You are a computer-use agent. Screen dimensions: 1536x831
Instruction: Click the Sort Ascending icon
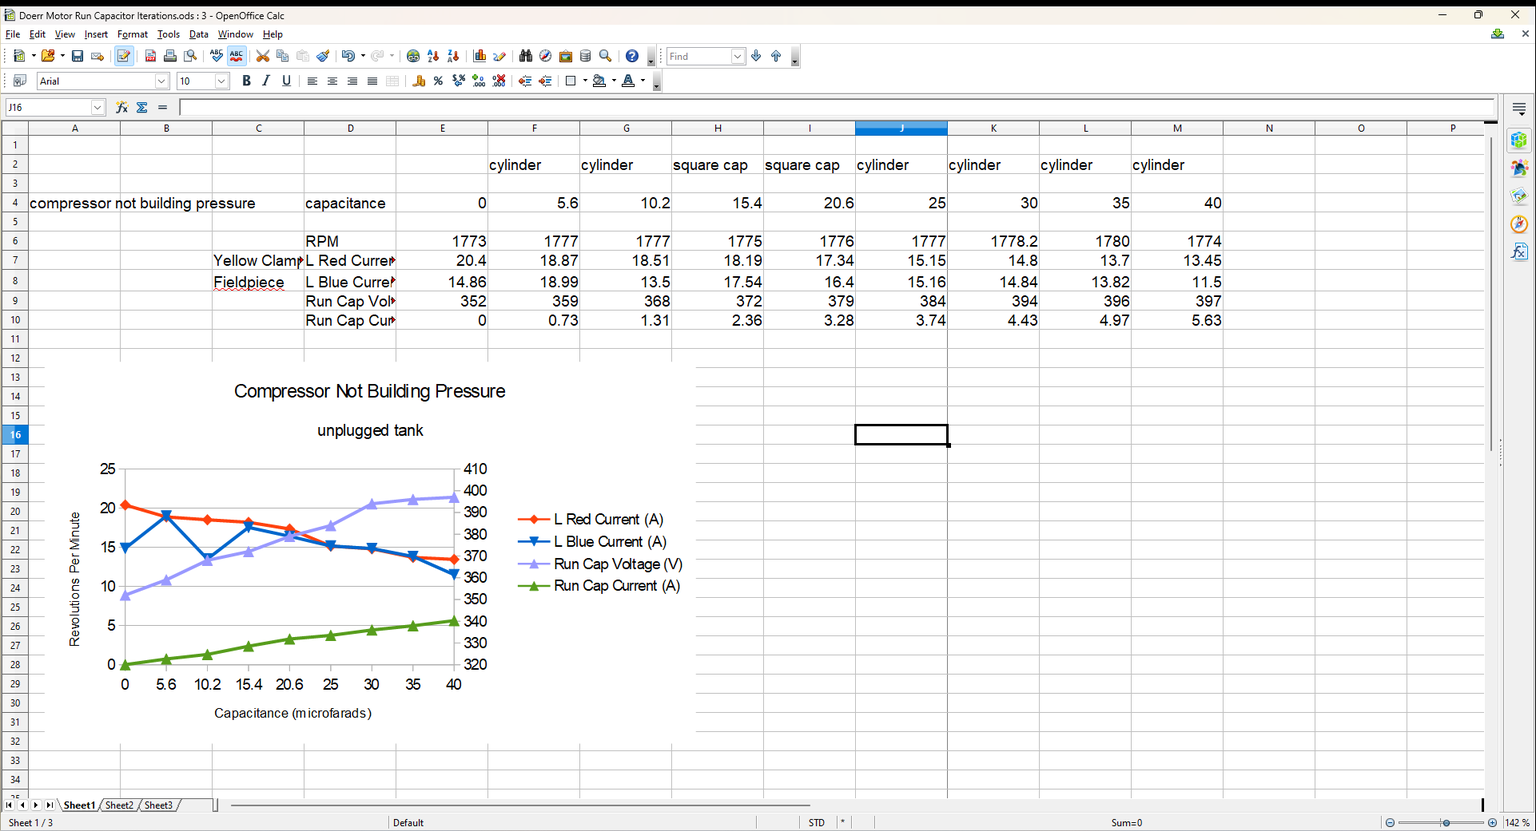(433, 56)
